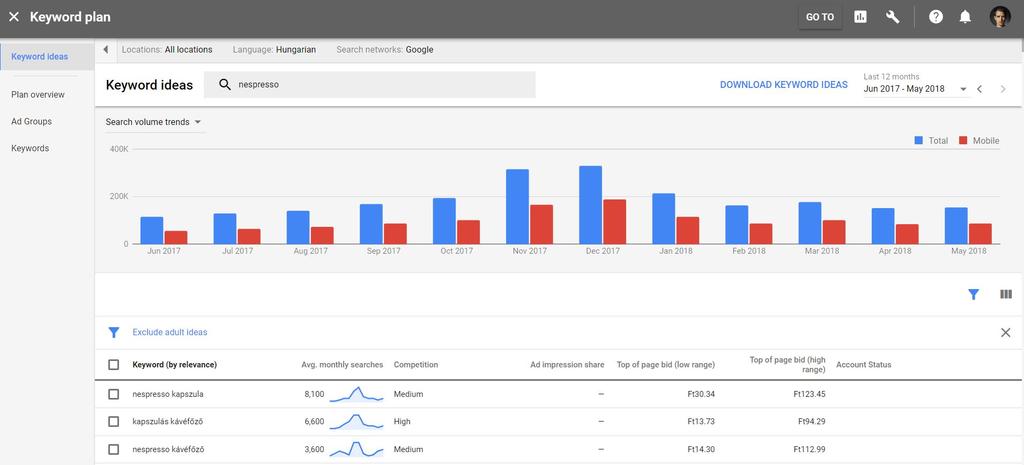
Task: Sort by Keyword (by relevance) column
Action: pyautogui.click(x=174, y=364)
